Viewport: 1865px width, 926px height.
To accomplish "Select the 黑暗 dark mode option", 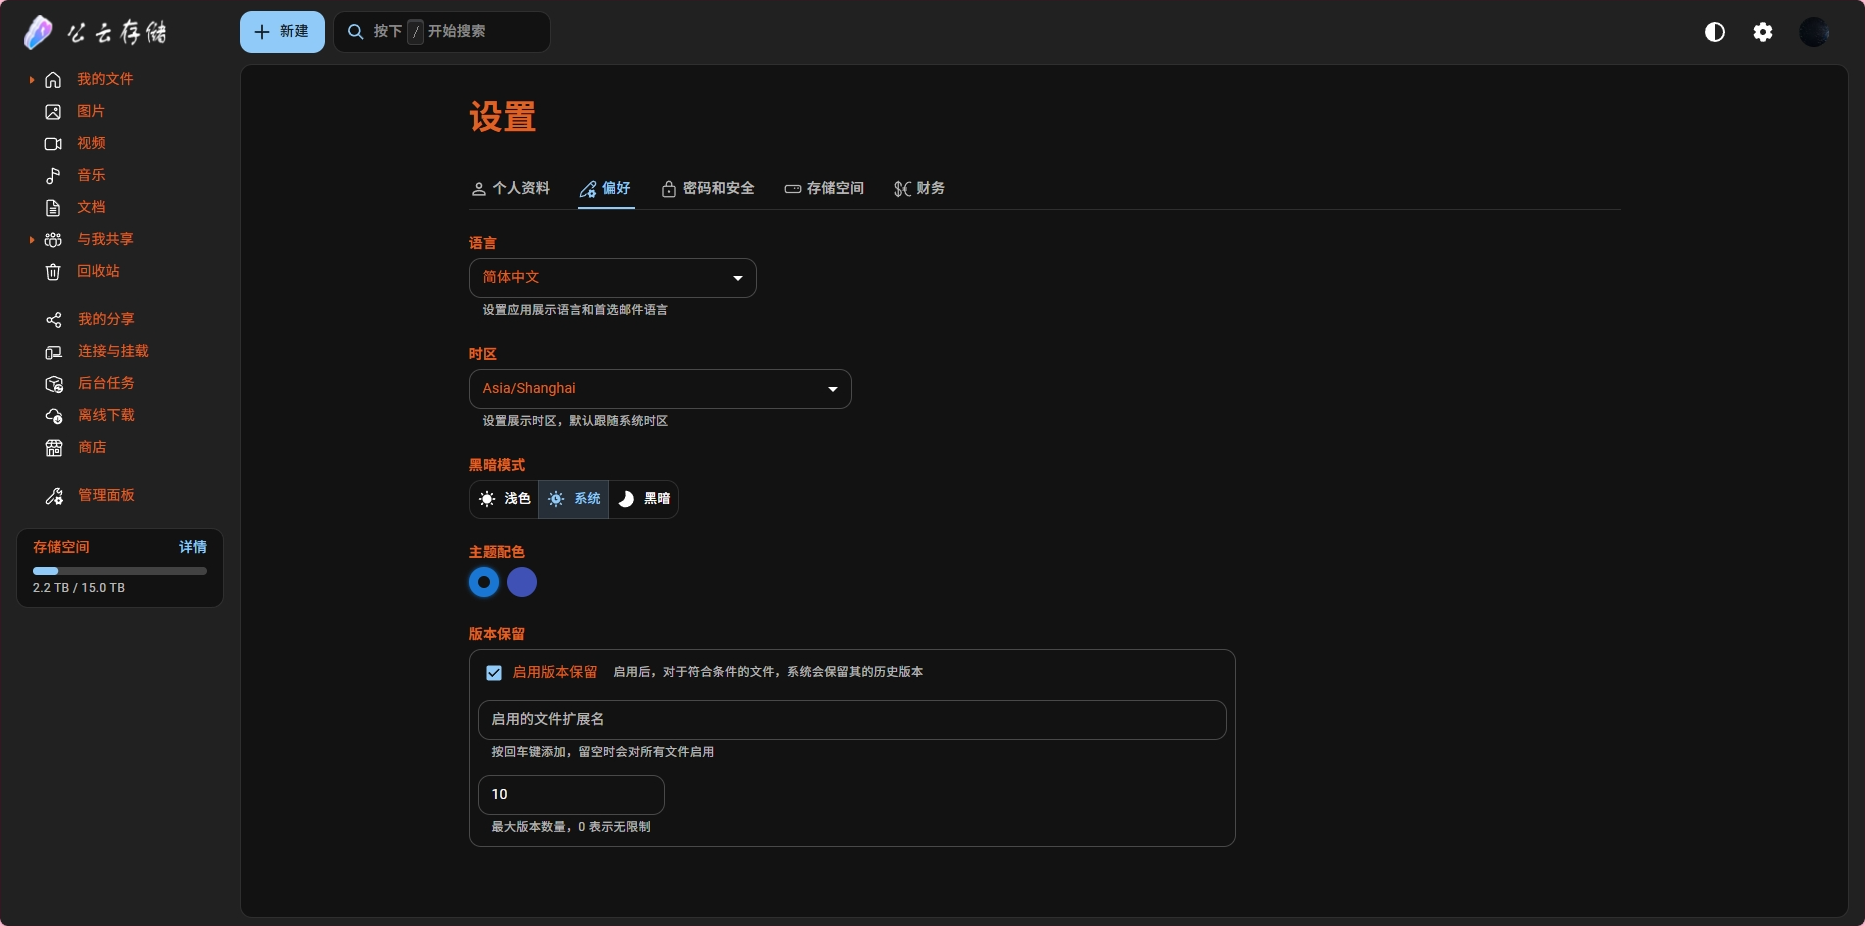I will [x=643, y=499].
